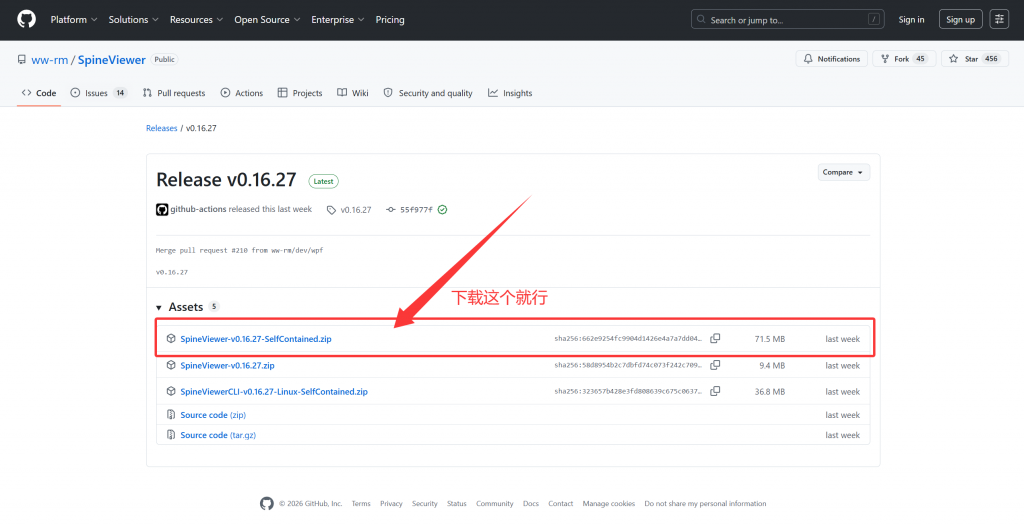Open the Privacy footer link
This screenshot has height=525, width=1024.
[x=391, y=503]
